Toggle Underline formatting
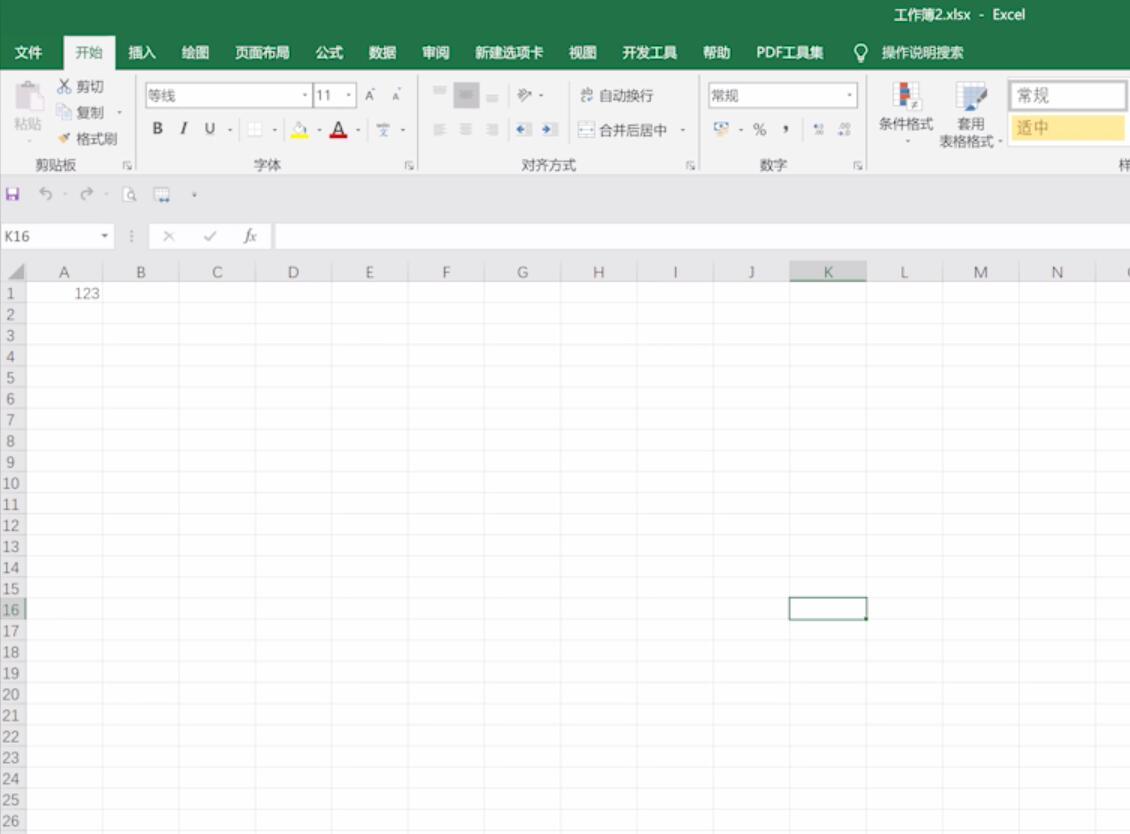1130x834 pixels. 210,128
